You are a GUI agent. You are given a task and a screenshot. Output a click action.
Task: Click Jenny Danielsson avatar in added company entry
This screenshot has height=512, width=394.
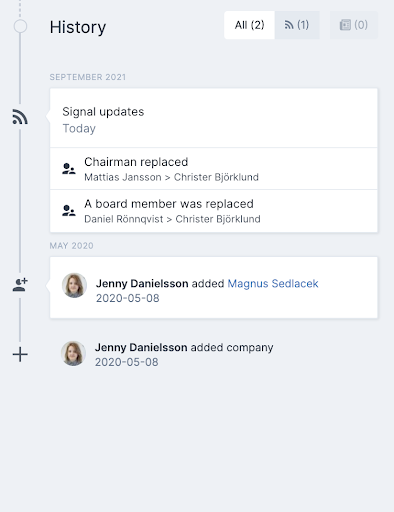click(x=73, y=353)
